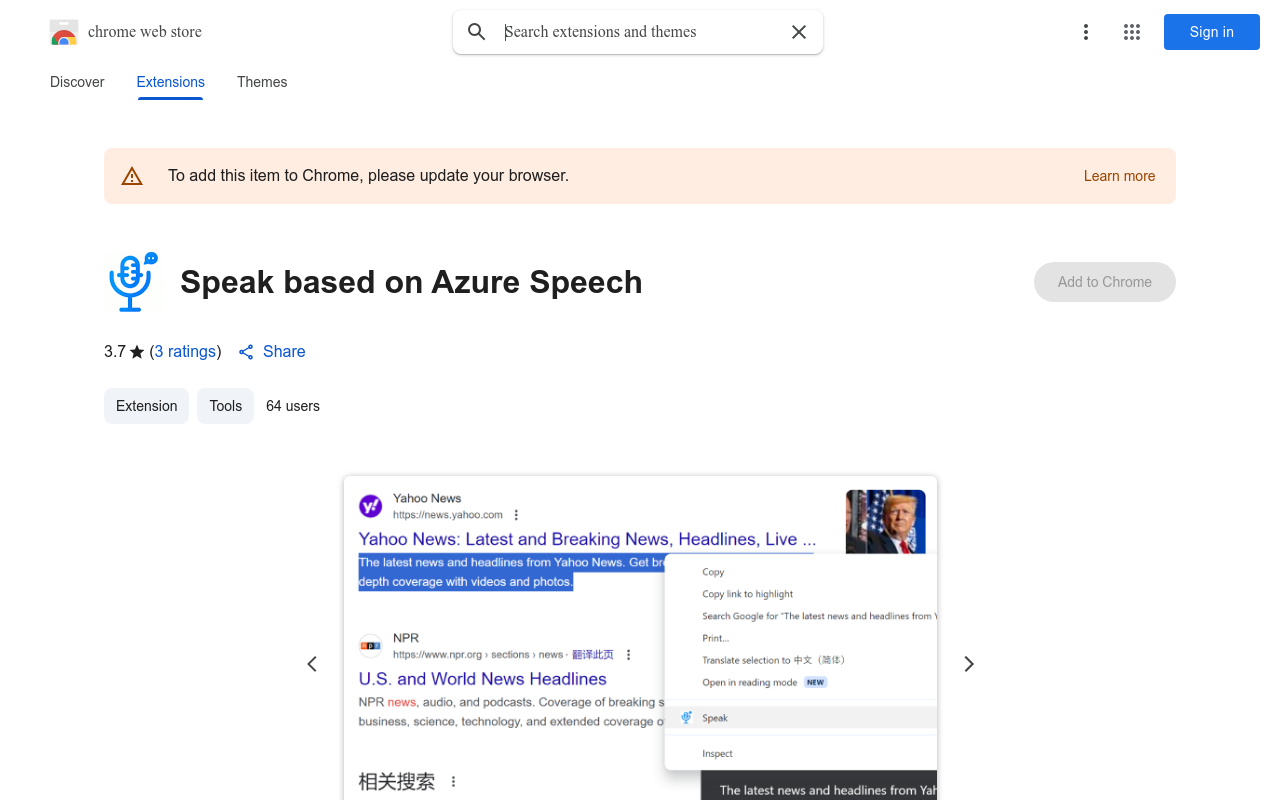Show the previous screenshot with left arrow
This screenshot has height=800, width=1280.
click(x=312, y=664)
